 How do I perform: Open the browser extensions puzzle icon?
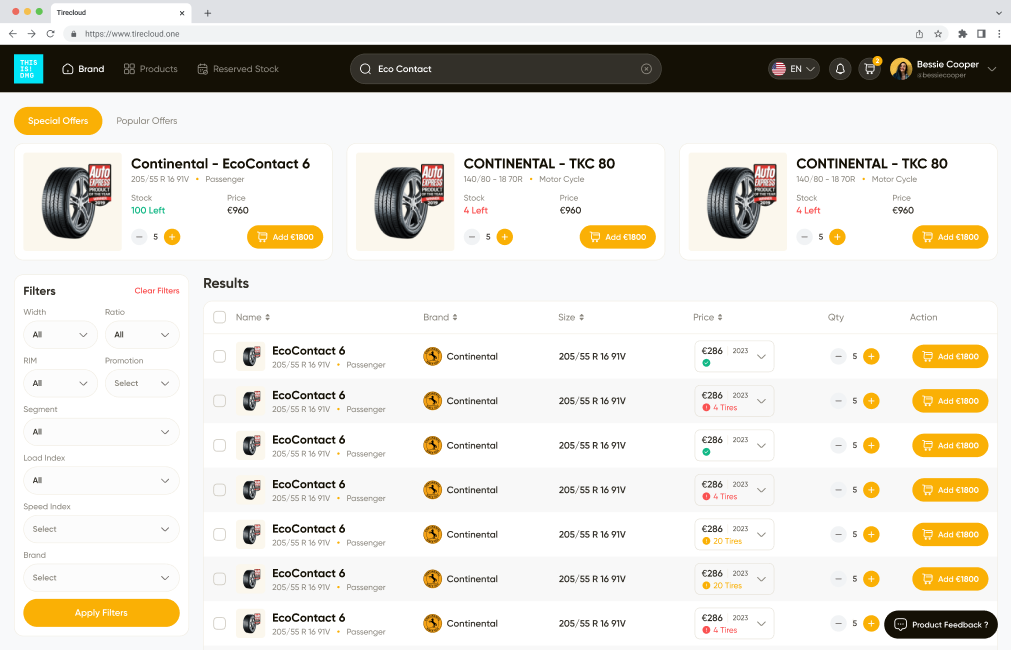click(963, 34)
